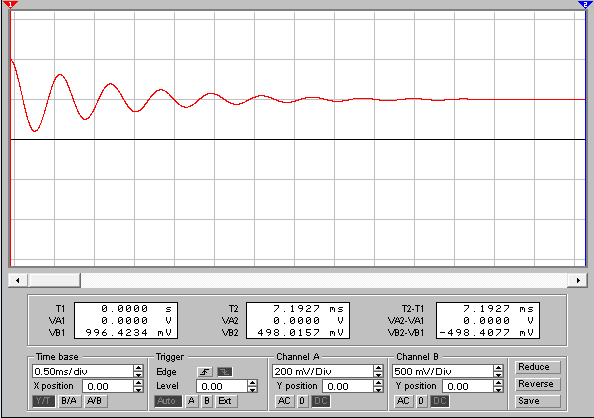Increase Channel A Y position

pyautogui.click(x=378, y=383)
